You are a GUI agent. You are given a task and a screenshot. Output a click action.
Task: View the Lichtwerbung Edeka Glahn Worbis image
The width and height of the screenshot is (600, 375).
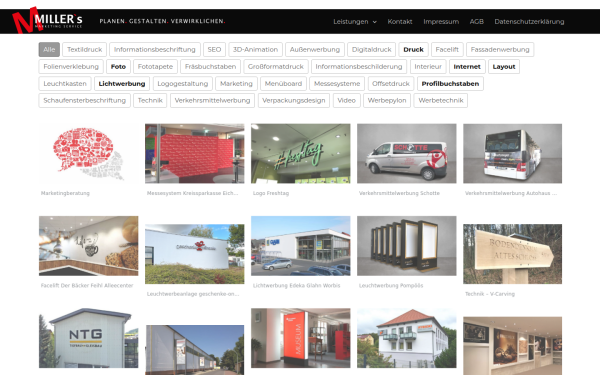pyautogui.click(x=300, y=246)
